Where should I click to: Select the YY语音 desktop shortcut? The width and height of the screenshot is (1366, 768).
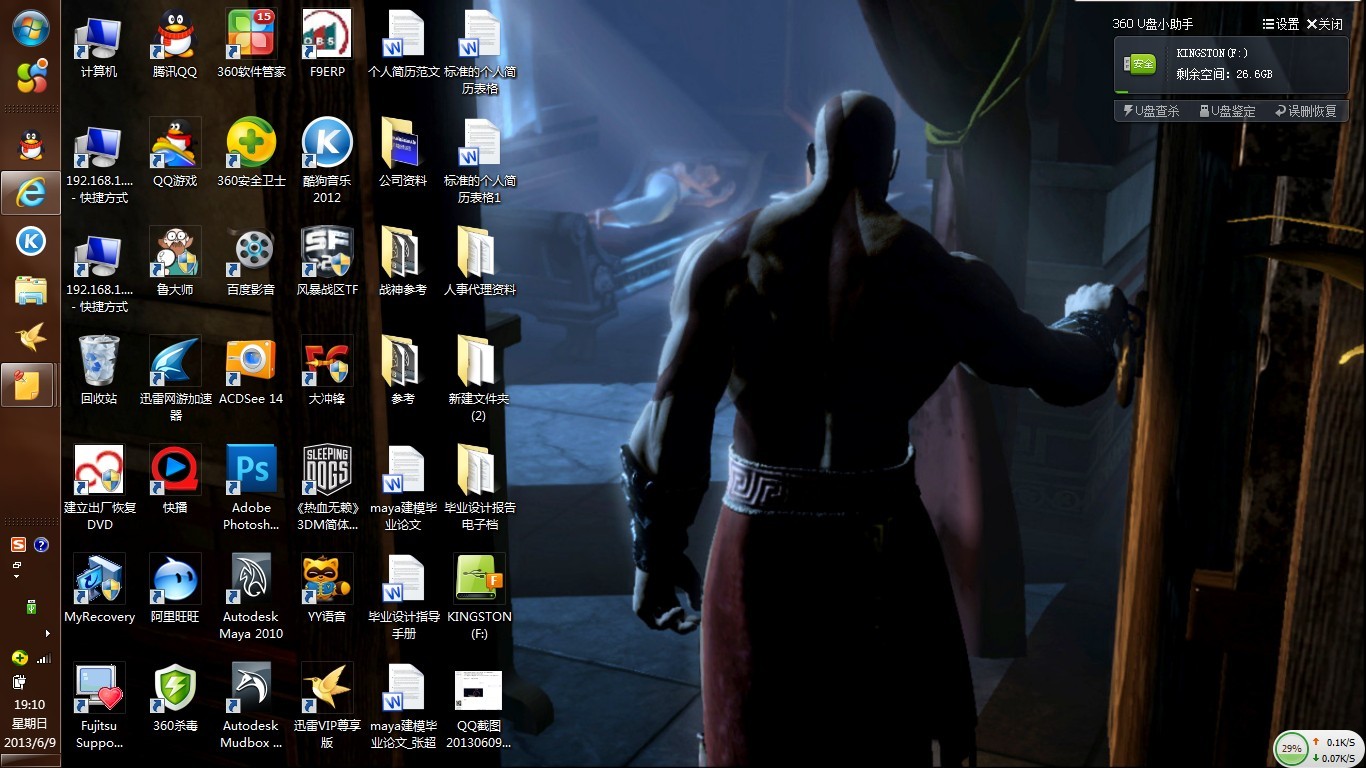(x=327, y=589)
